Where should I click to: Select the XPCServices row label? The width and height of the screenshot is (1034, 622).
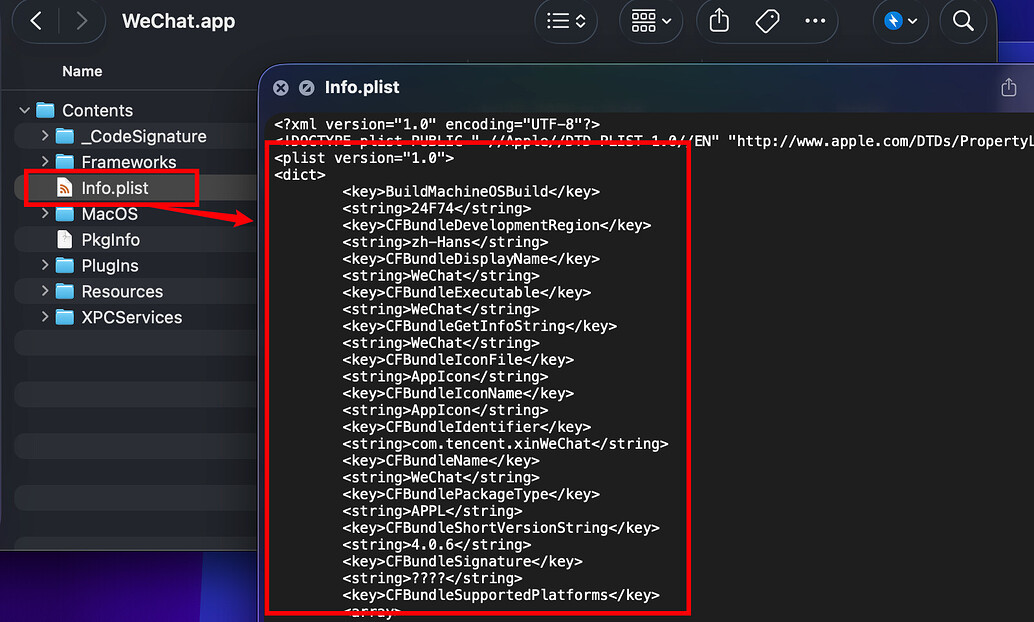pyautogui.click(x=132, y=317)
